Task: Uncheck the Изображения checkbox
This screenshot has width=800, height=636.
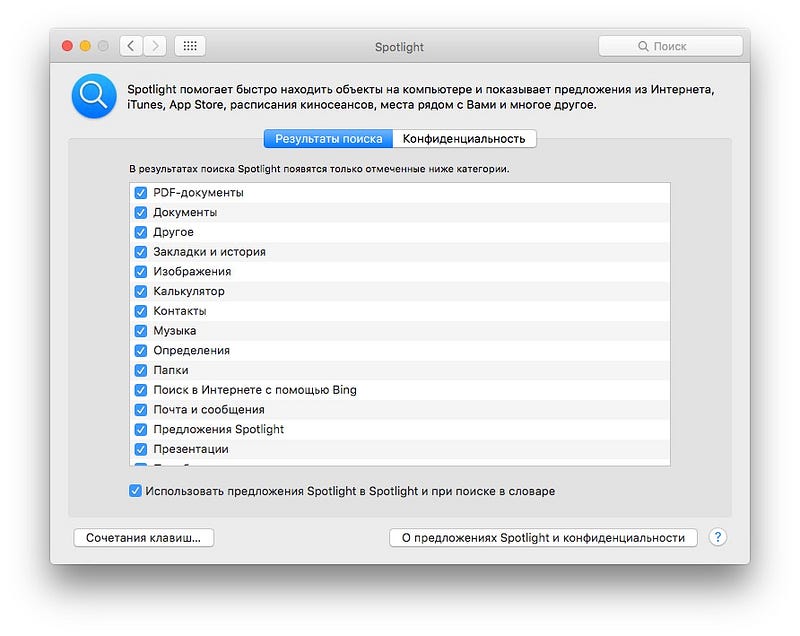Action: (141, 272)
